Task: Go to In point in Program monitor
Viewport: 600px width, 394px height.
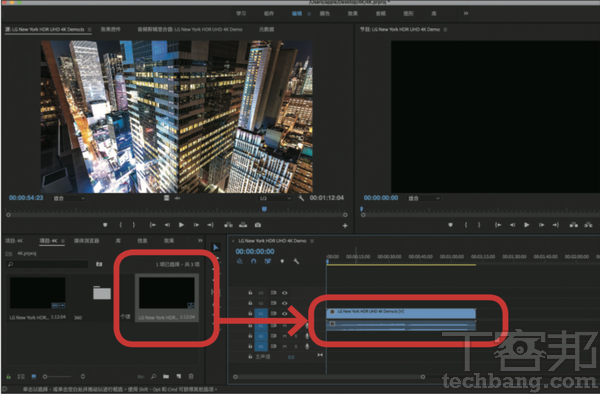Action: click(x=498, y=225)
